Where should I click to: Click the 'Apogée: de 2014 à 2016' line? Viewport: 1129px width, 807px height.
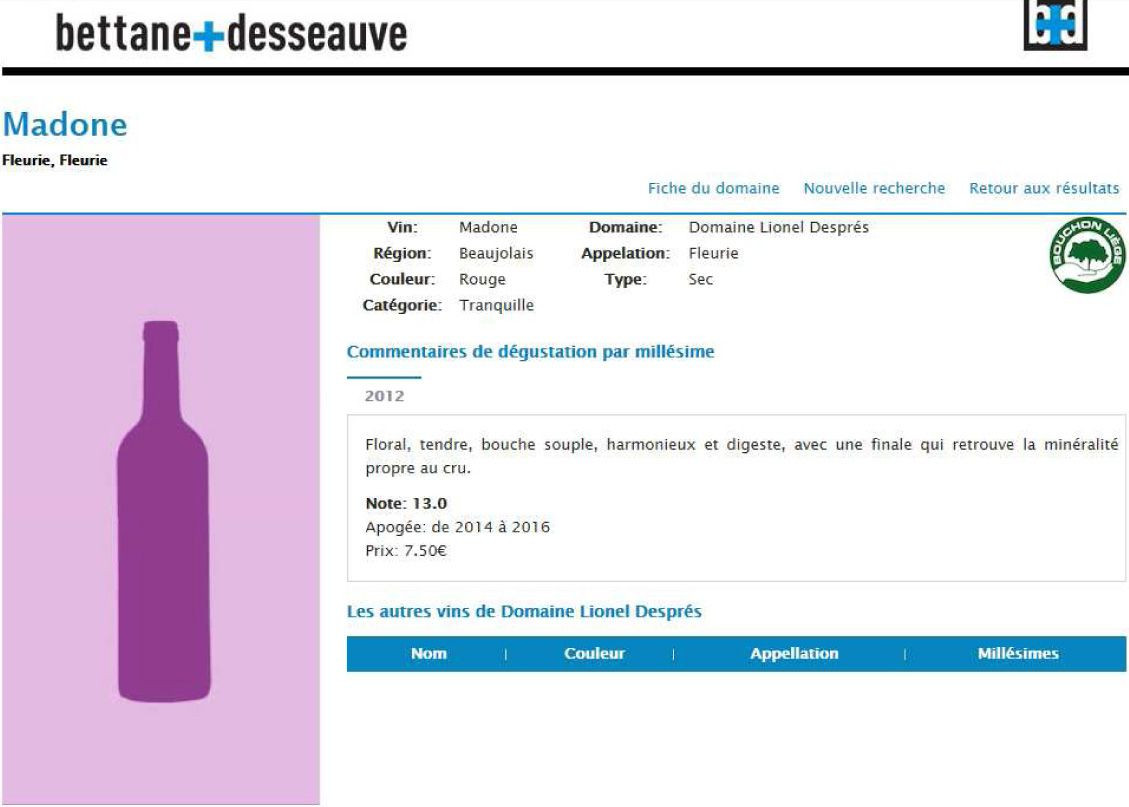click(x=457, y=527)
